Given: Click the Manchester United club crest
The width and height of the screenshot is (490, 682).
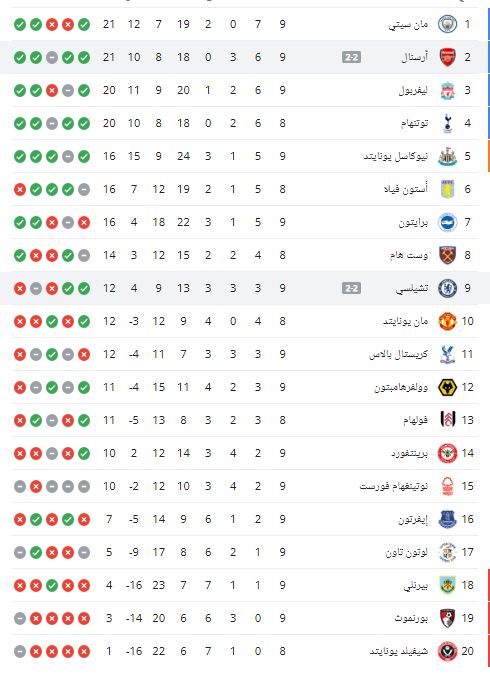Looking at the screenshot, I should click(x=447, y=321).
